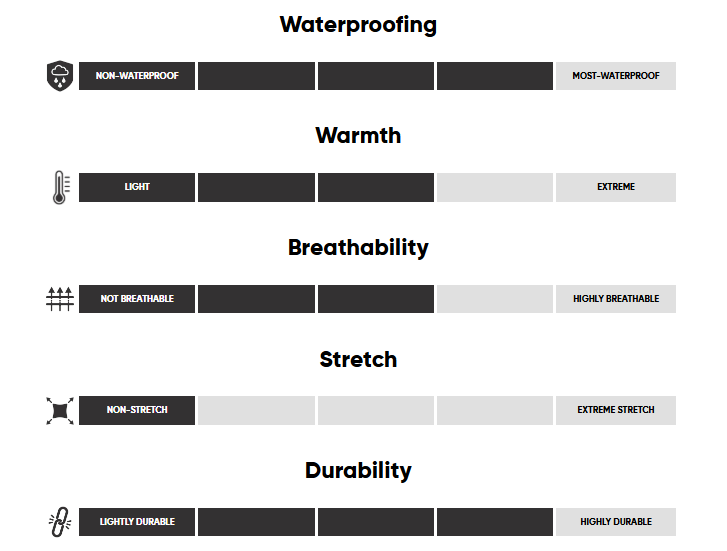The width and height of the screenshot is (727, 551).
Task: Click the Waterproofing heading
Action: click(x=358, y=24)
